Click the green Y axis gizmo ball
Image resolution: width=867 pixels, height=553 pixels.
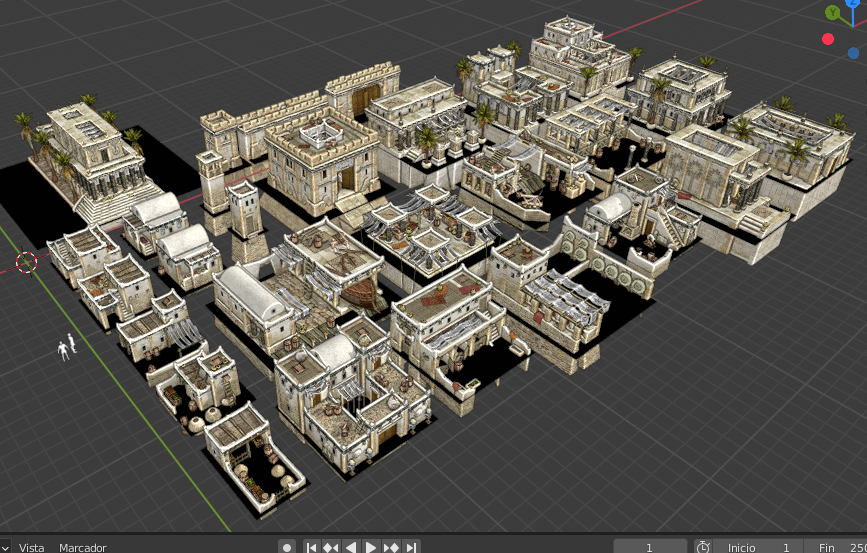point(833,13)
